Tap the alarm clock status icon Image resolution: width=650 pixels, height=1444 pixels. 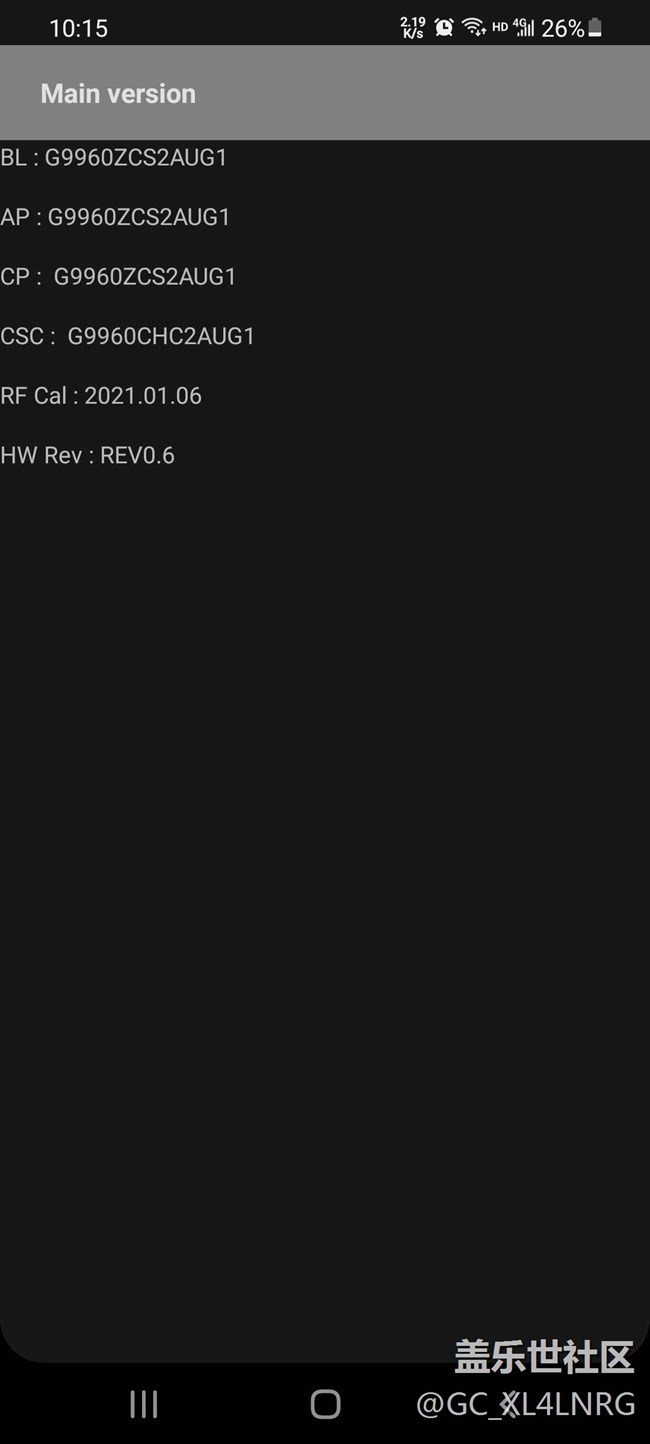(444, 28)
